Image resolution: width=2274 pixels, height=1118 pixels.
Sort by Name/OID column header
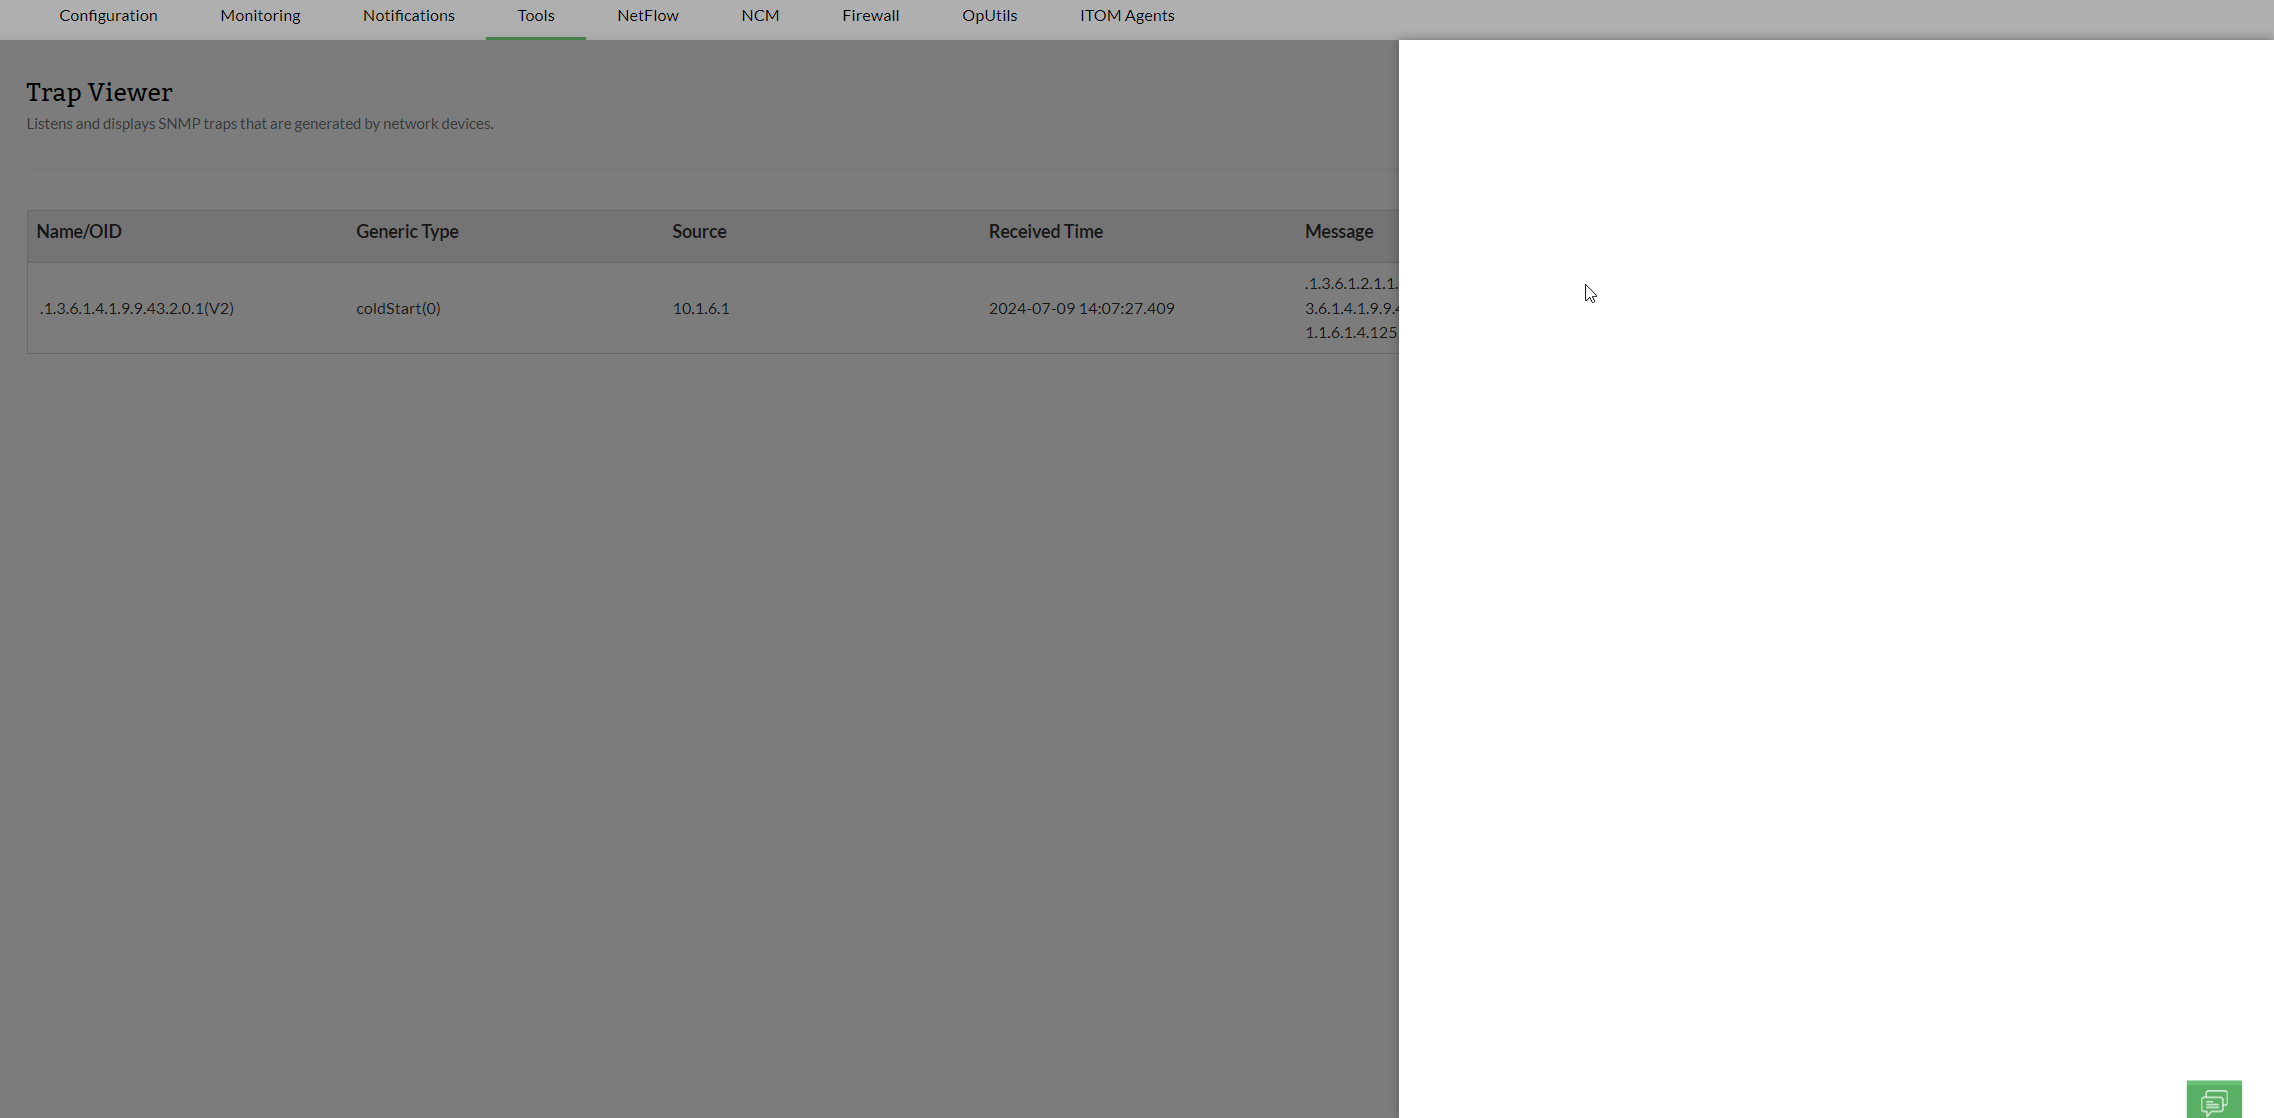click(x=79, y=232)
